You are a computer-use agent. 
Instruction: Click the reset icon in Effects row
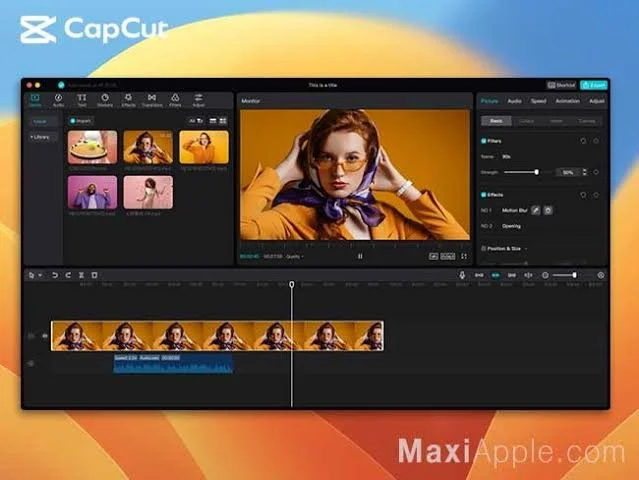click(x=583, y=195)
